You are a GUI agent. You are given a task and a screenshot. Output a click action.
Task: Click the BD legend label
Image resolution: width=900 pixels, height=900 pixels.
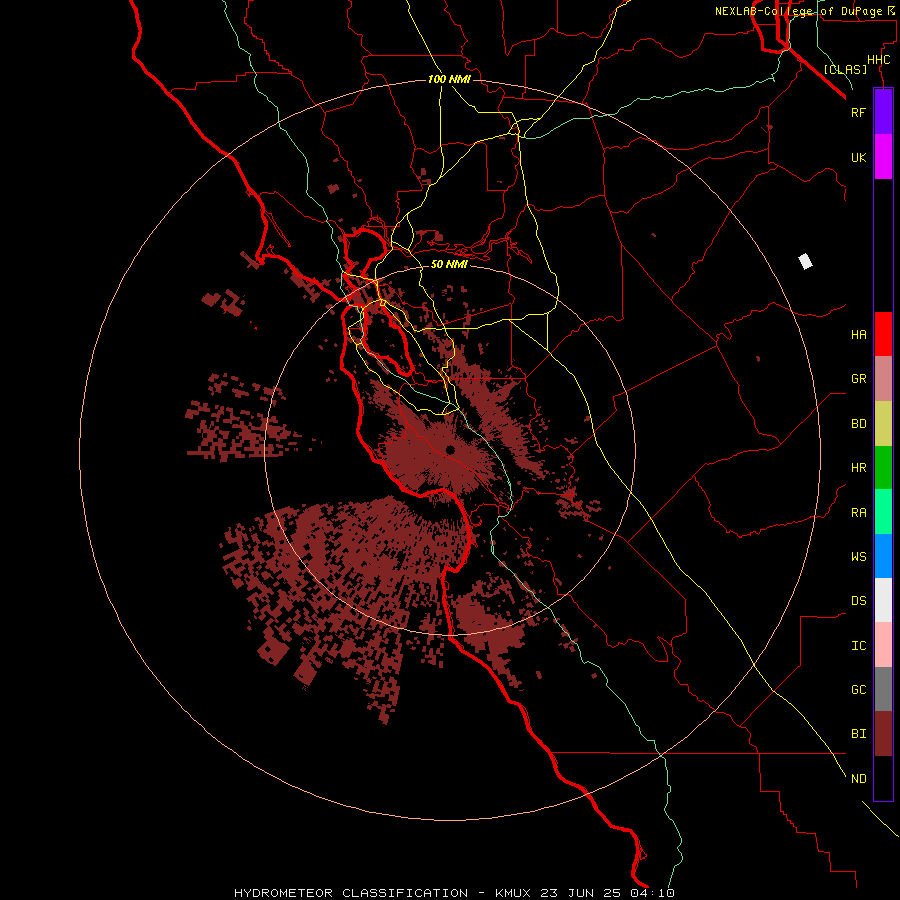click(858, 424)
